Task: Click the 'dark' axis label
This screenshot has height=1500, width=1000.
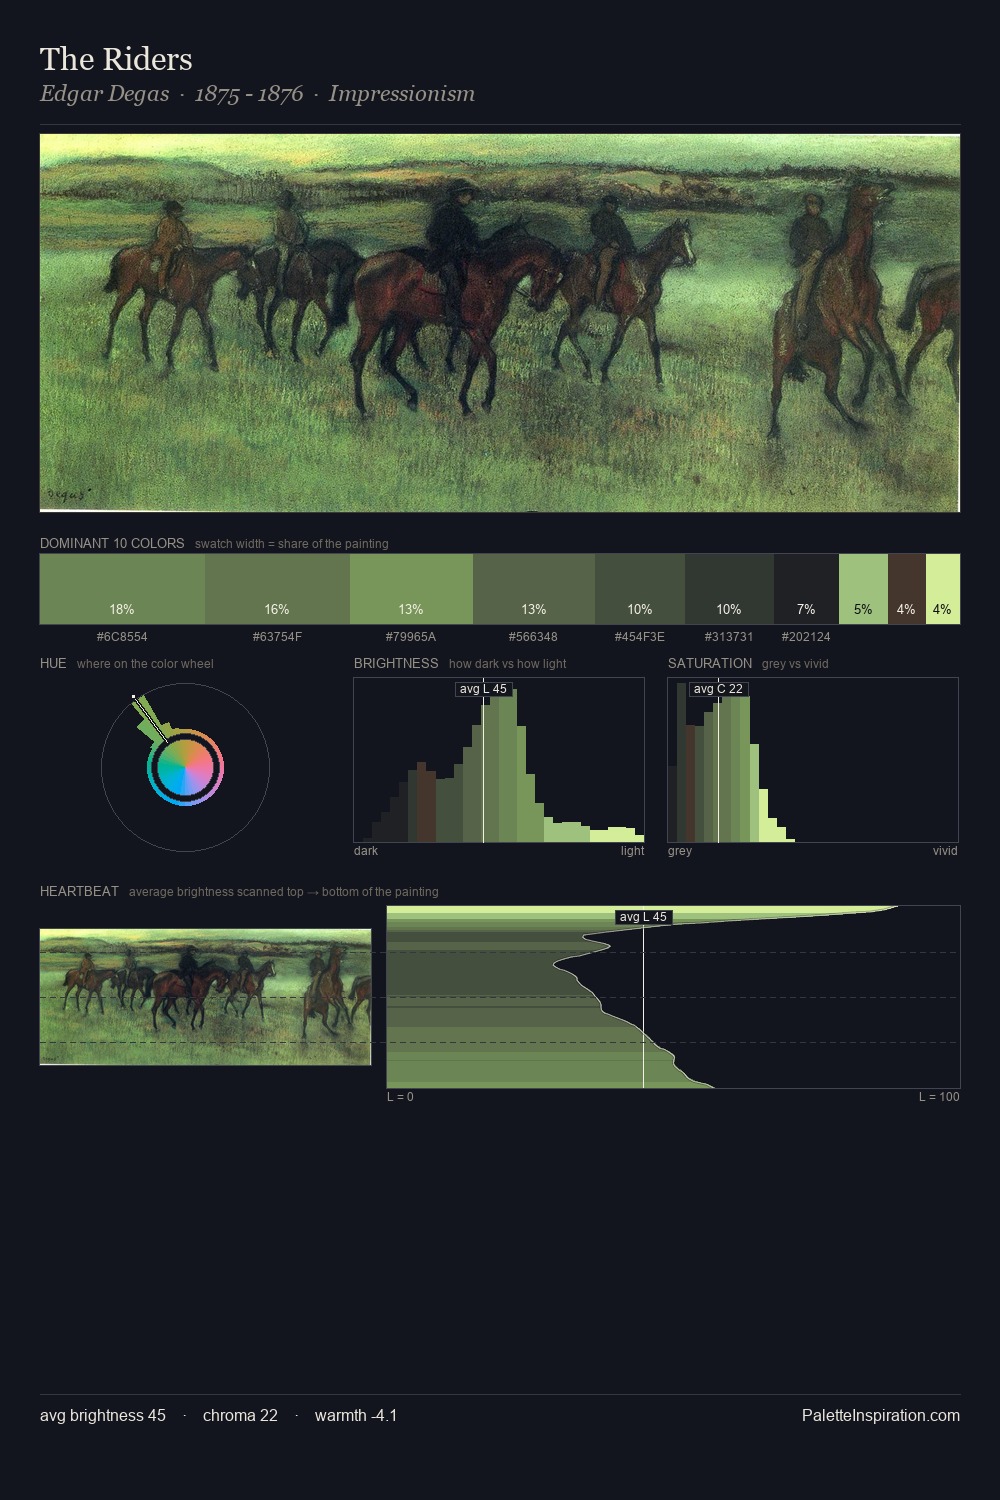Action: coord(366,851)
